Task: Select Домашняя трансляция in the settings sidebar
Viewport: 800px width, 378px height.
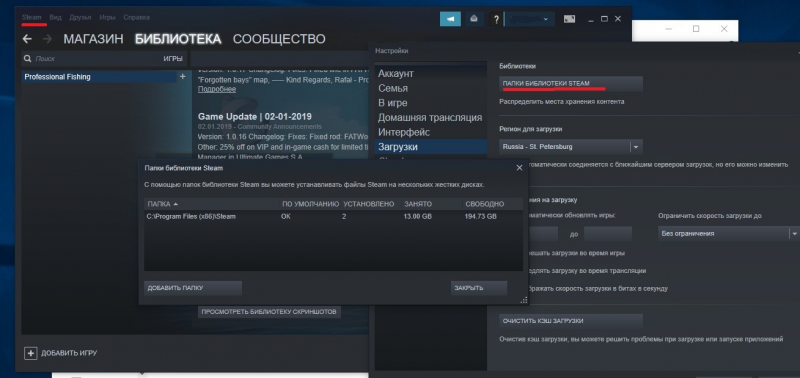Action: tap(430, 118)
